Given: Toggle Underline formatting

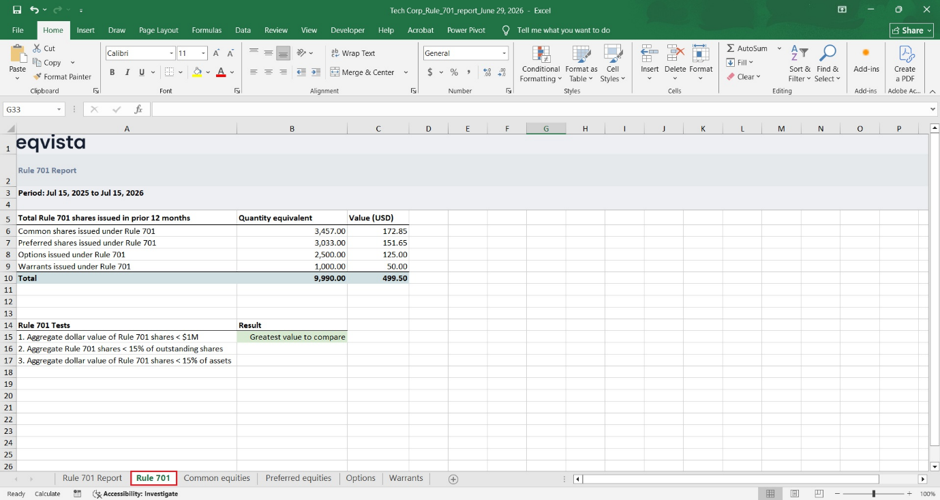Looking at the screenshot, I should pos(141,72).
